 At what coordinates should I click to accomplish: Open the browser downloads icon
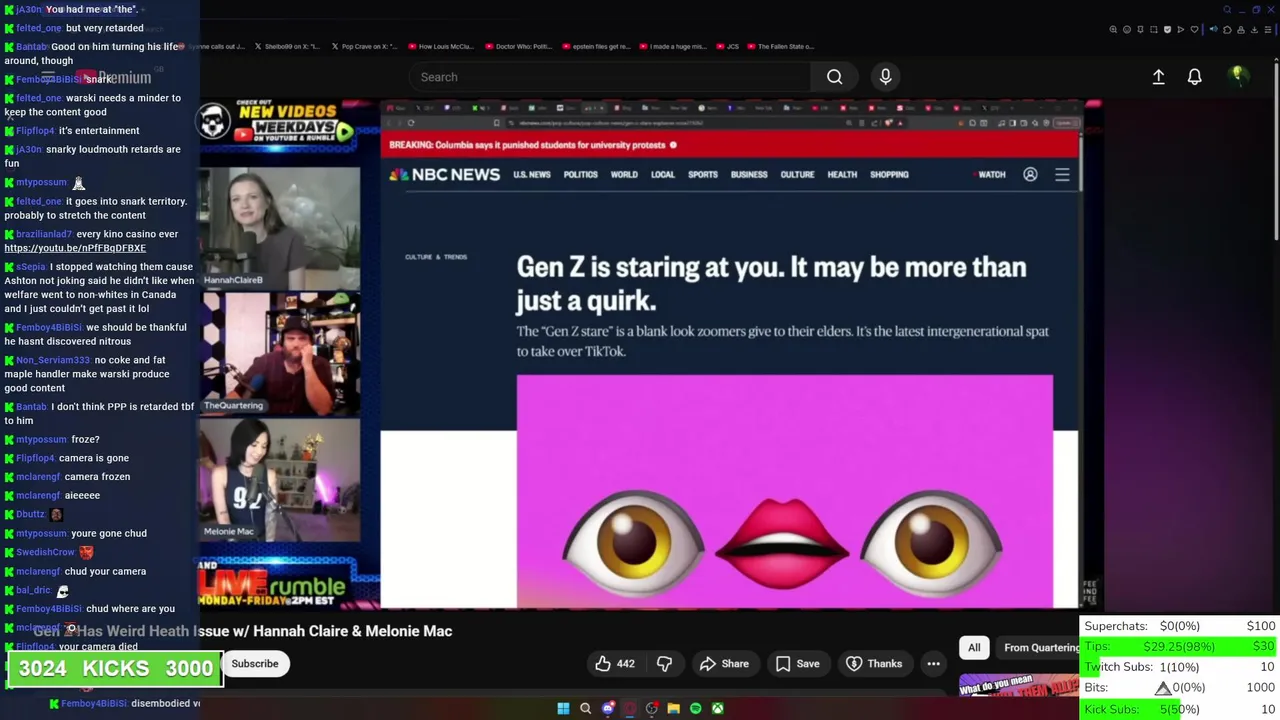pos(1254,30)
